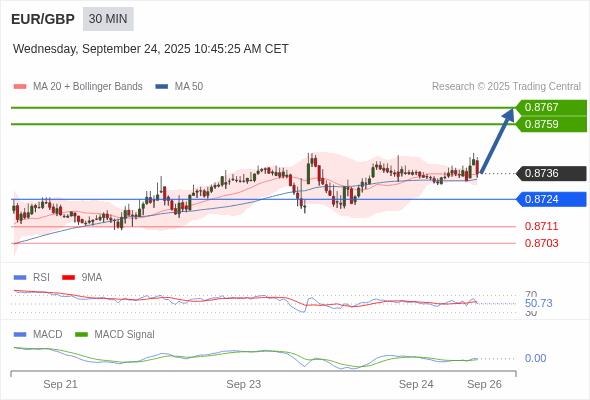This screenshot has height=400, width=590.
Task: Click the red 9MA legend swatch
Action: (x=68, y=278)
